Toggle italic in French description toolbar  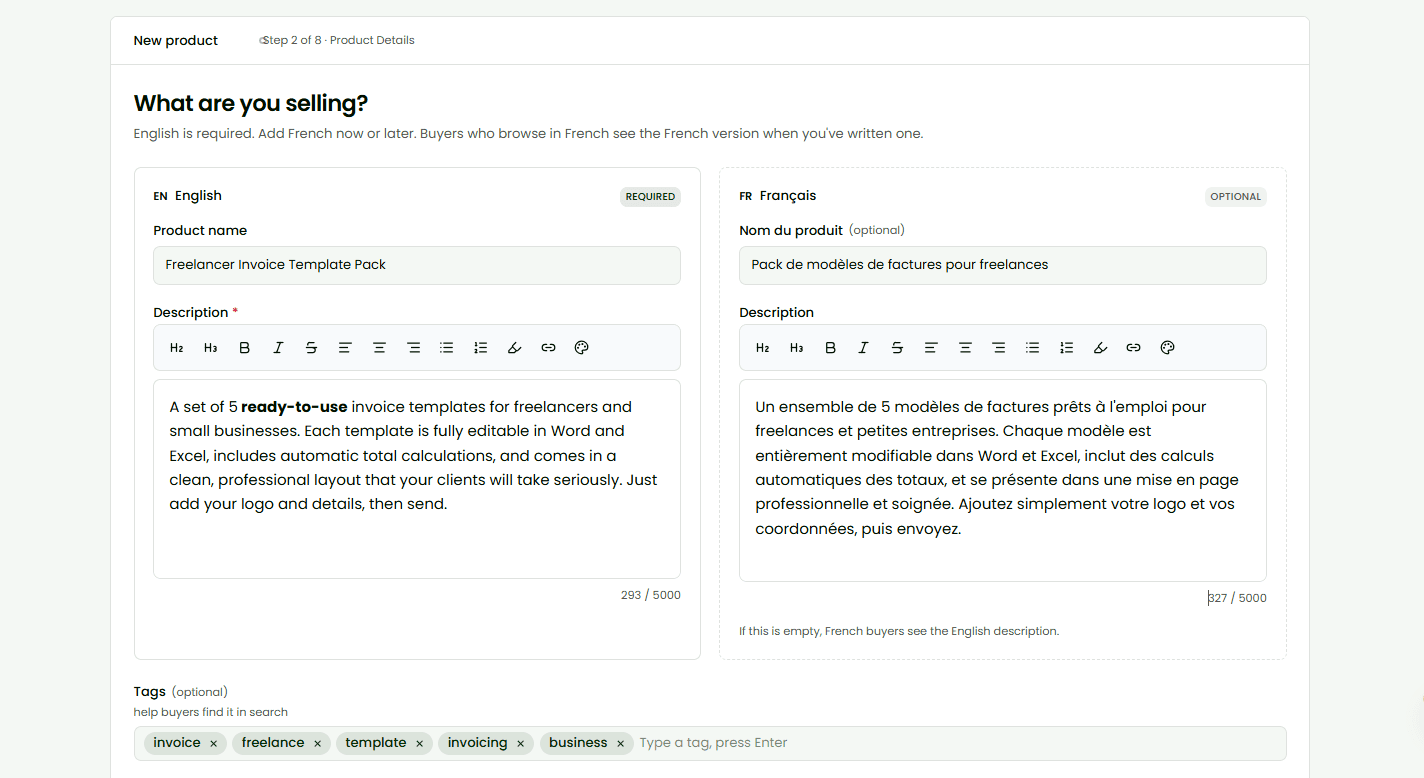coord(863,348)
